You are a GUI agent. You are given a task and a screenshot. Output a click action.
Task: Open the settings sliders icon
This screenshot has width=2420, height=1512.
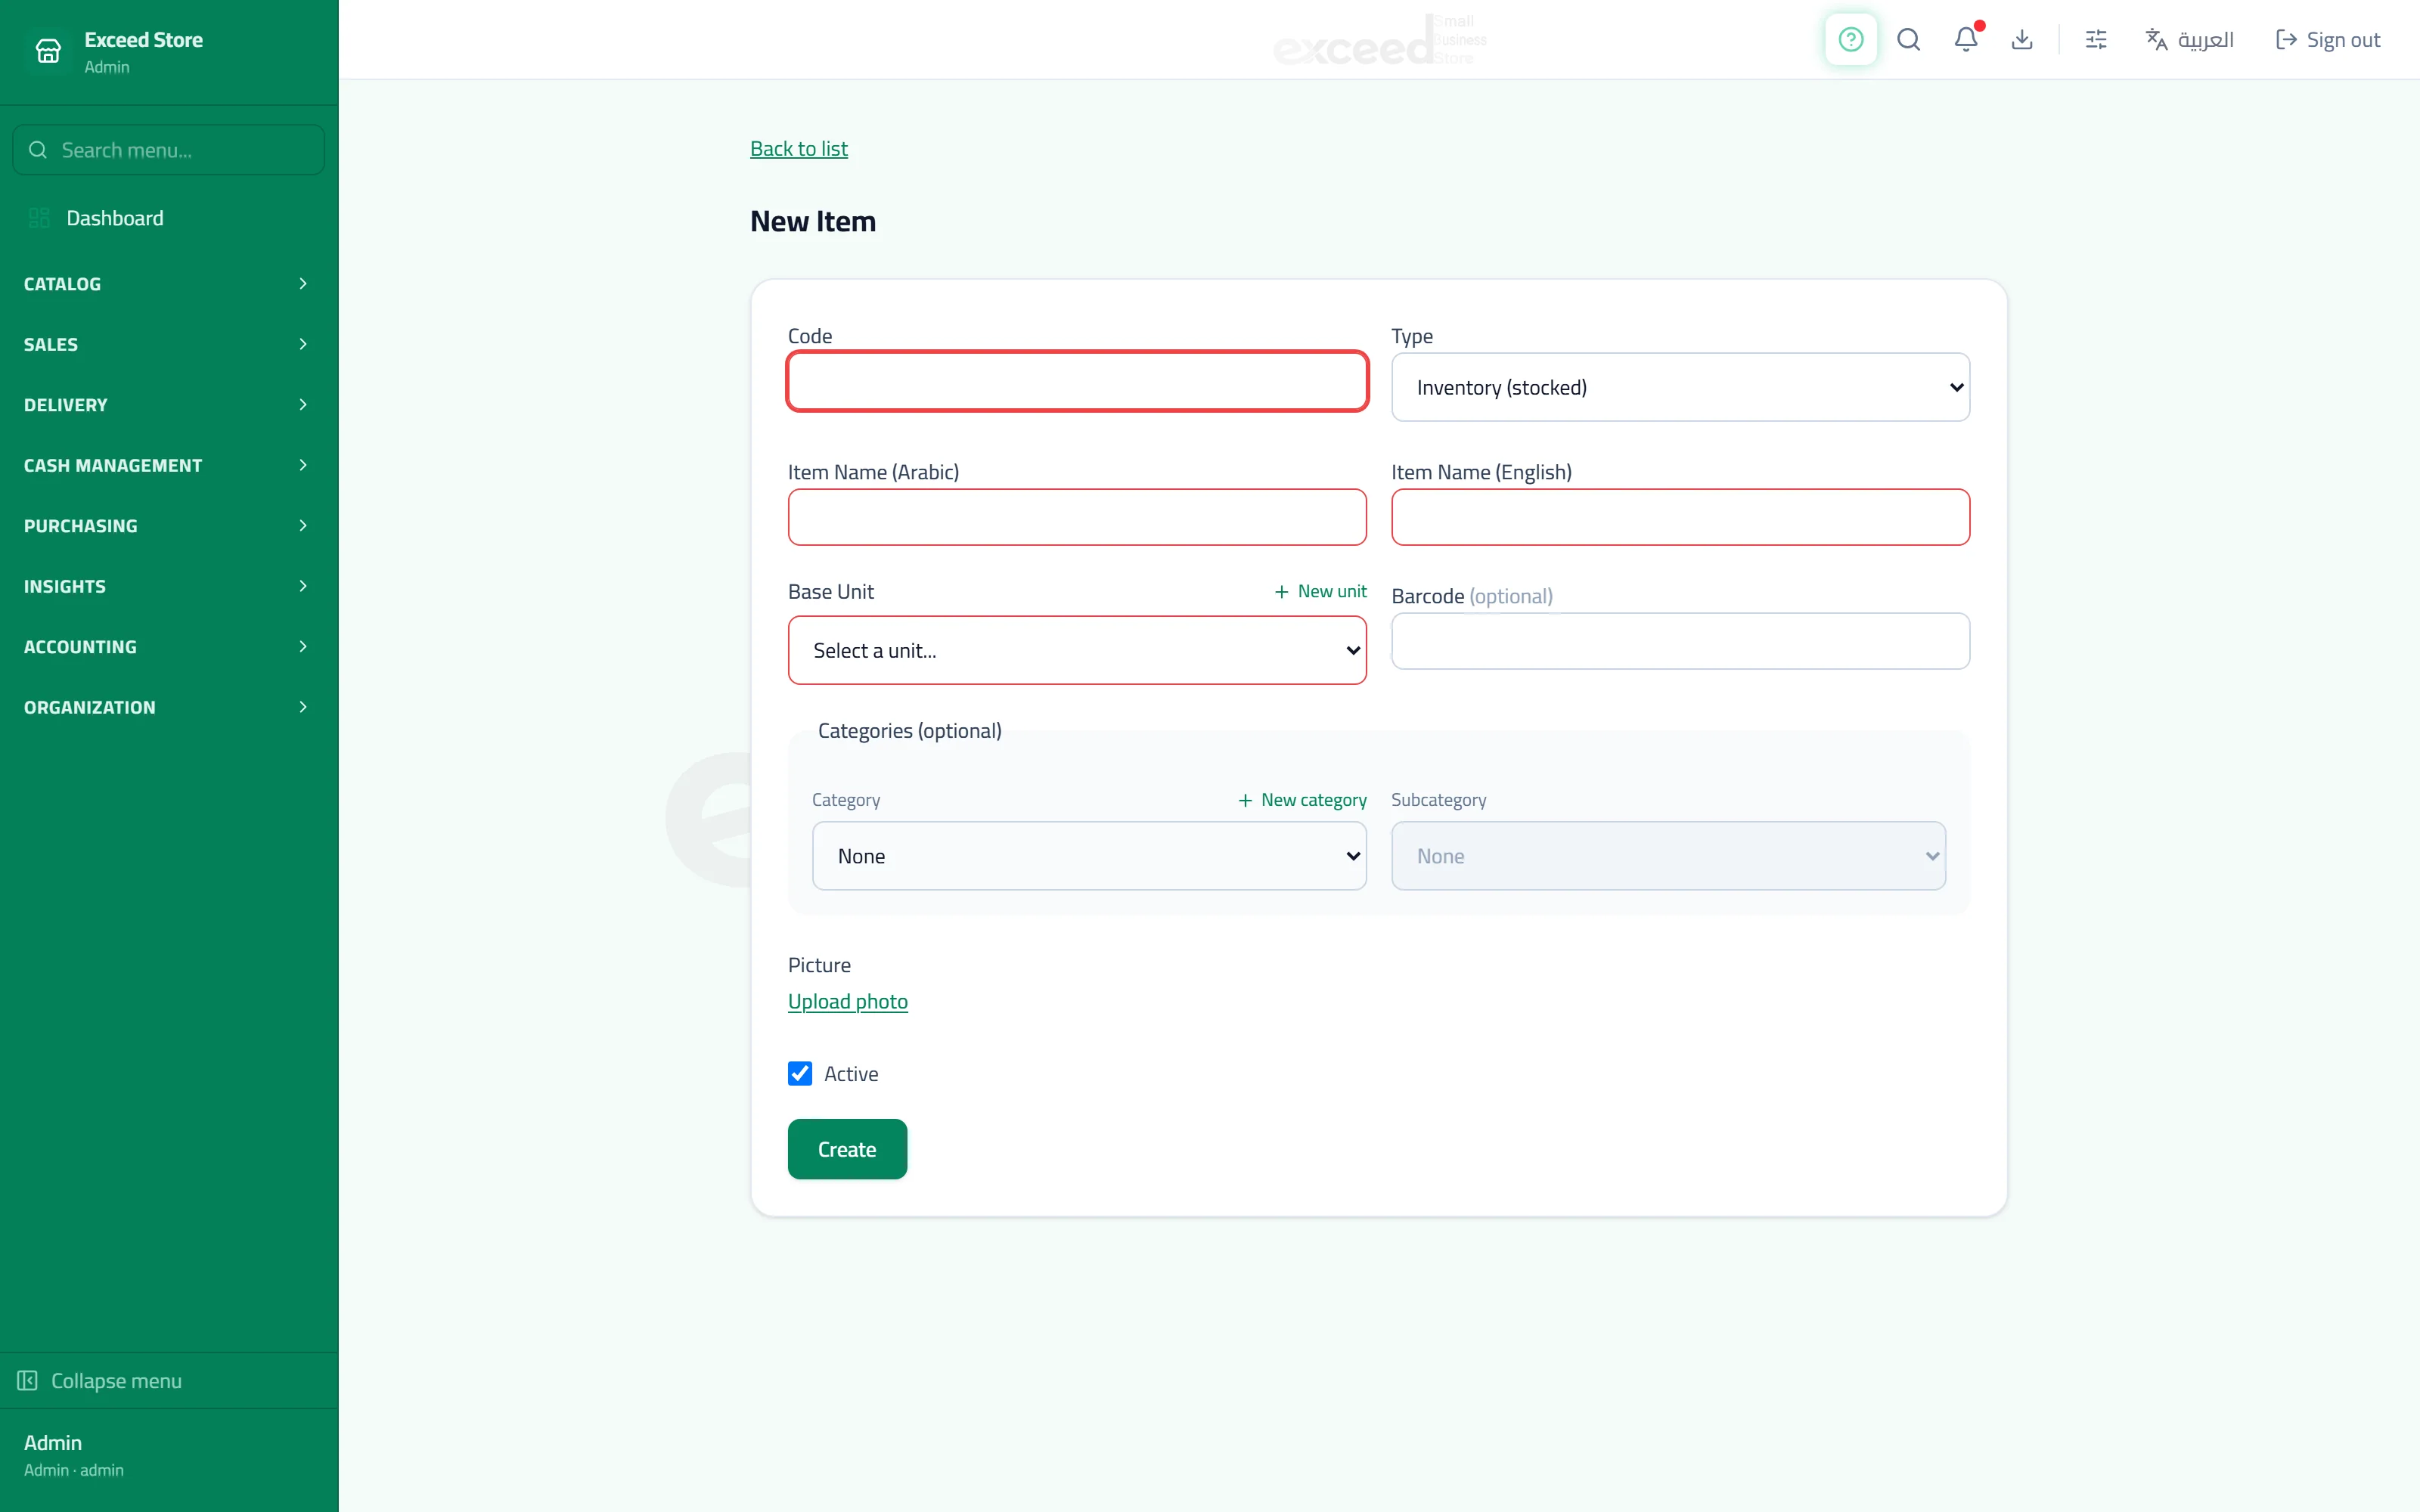tap(2096, 40)
